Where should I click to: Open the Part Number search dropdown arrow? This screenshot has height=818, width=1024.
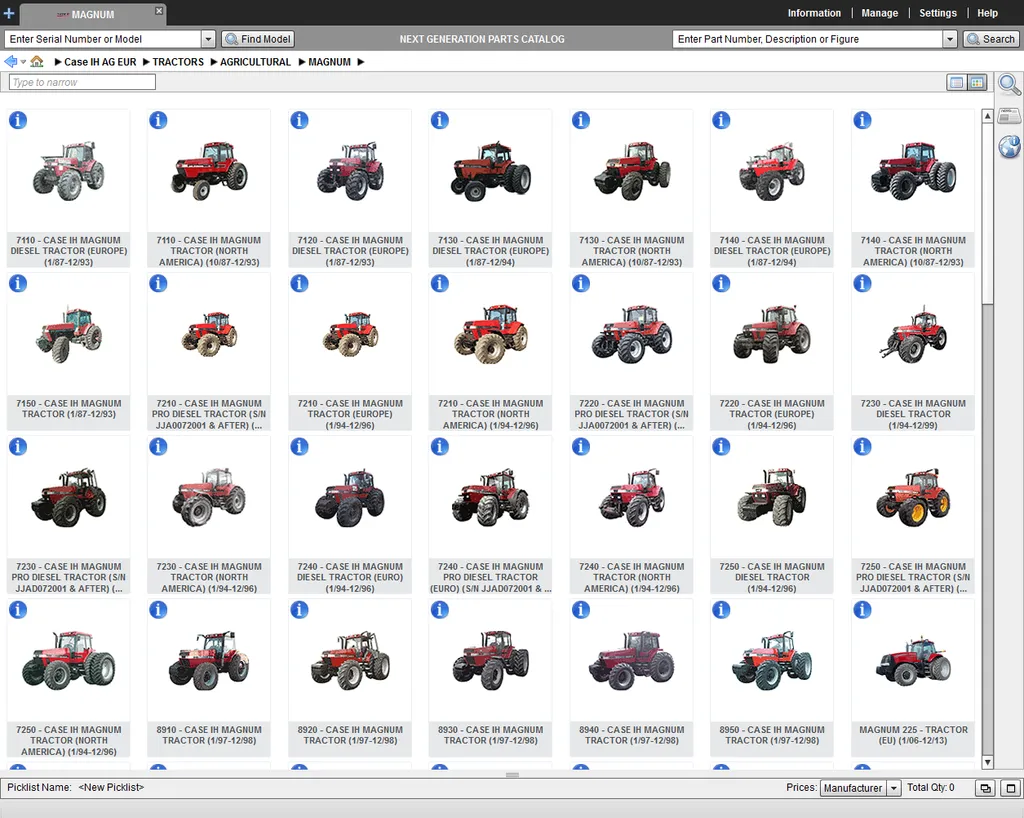pyautogui.click(x=950, y=39)
